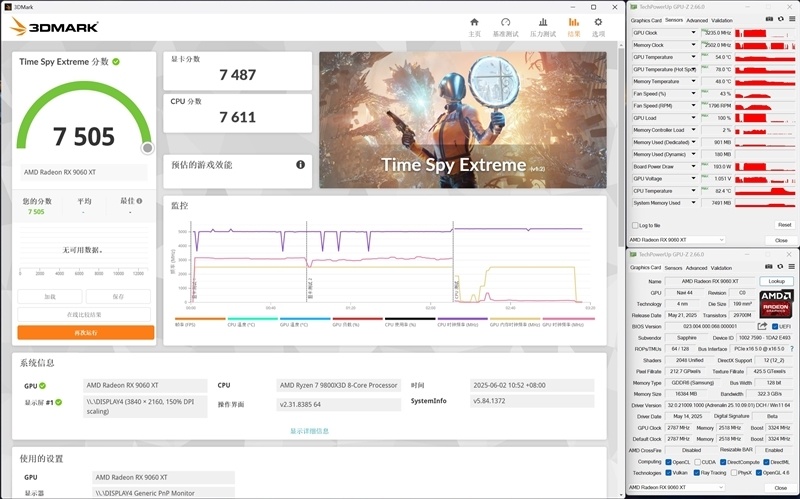Click refresh icon in Graphics Card GPU-Z window
Viewport: 800px width, 499px height.
(781, 267)
